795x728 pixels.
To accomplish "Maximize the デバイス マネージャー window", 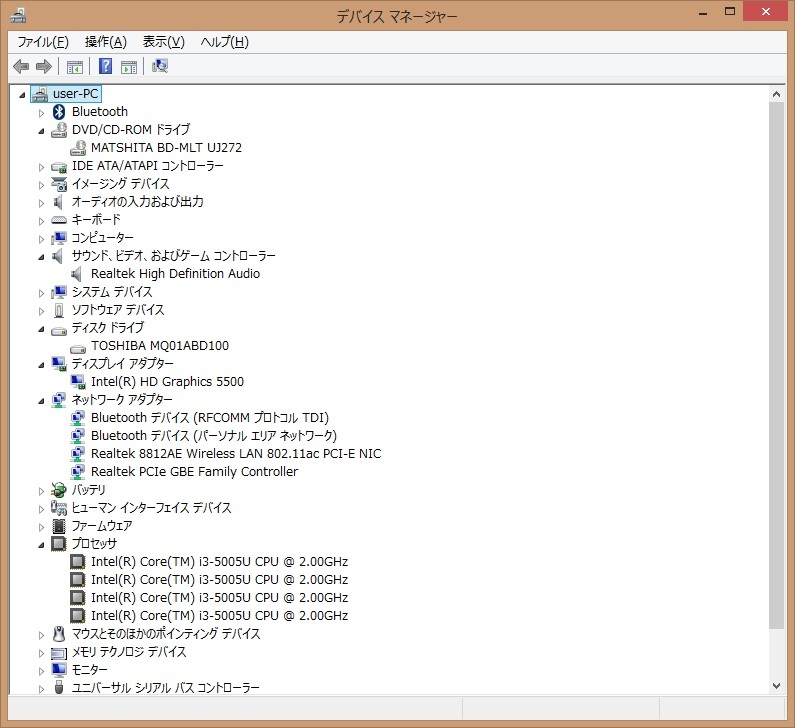I will click(730, 12).
